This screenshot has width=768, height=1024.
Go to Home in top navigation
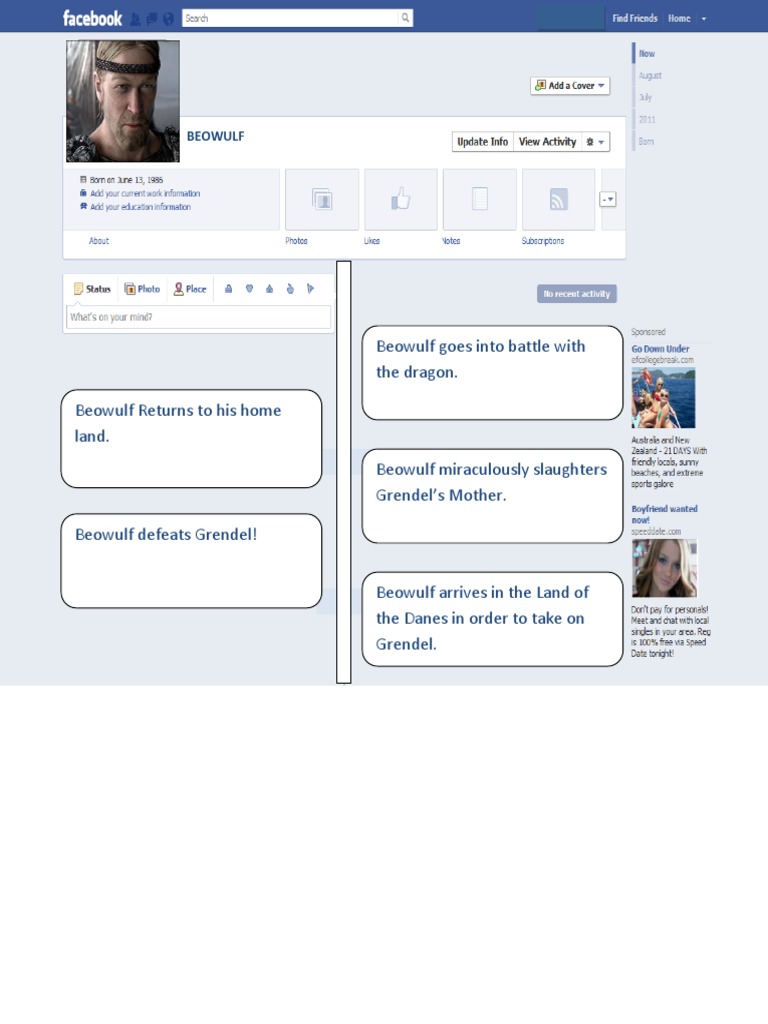[x=679, y=18]
